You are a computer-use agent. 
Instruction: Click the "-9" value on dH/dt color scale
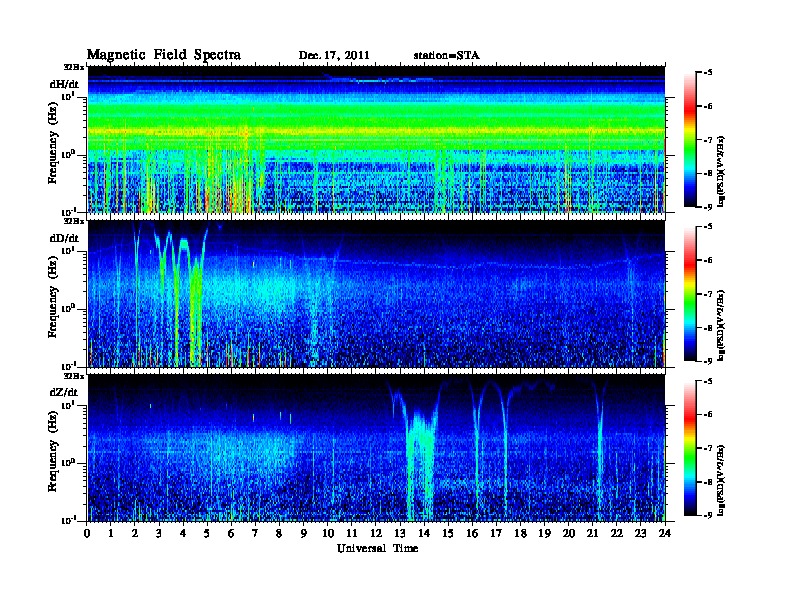pos(708,207)
